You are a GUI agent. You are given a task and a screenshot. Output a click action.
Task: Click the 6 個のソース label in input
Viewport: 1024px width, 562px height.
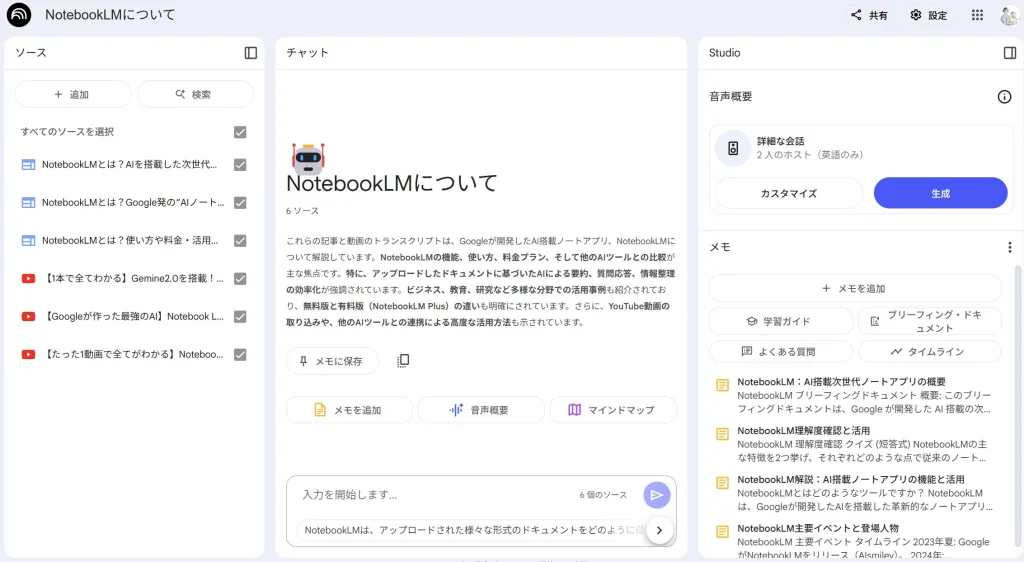pos(603,495)
